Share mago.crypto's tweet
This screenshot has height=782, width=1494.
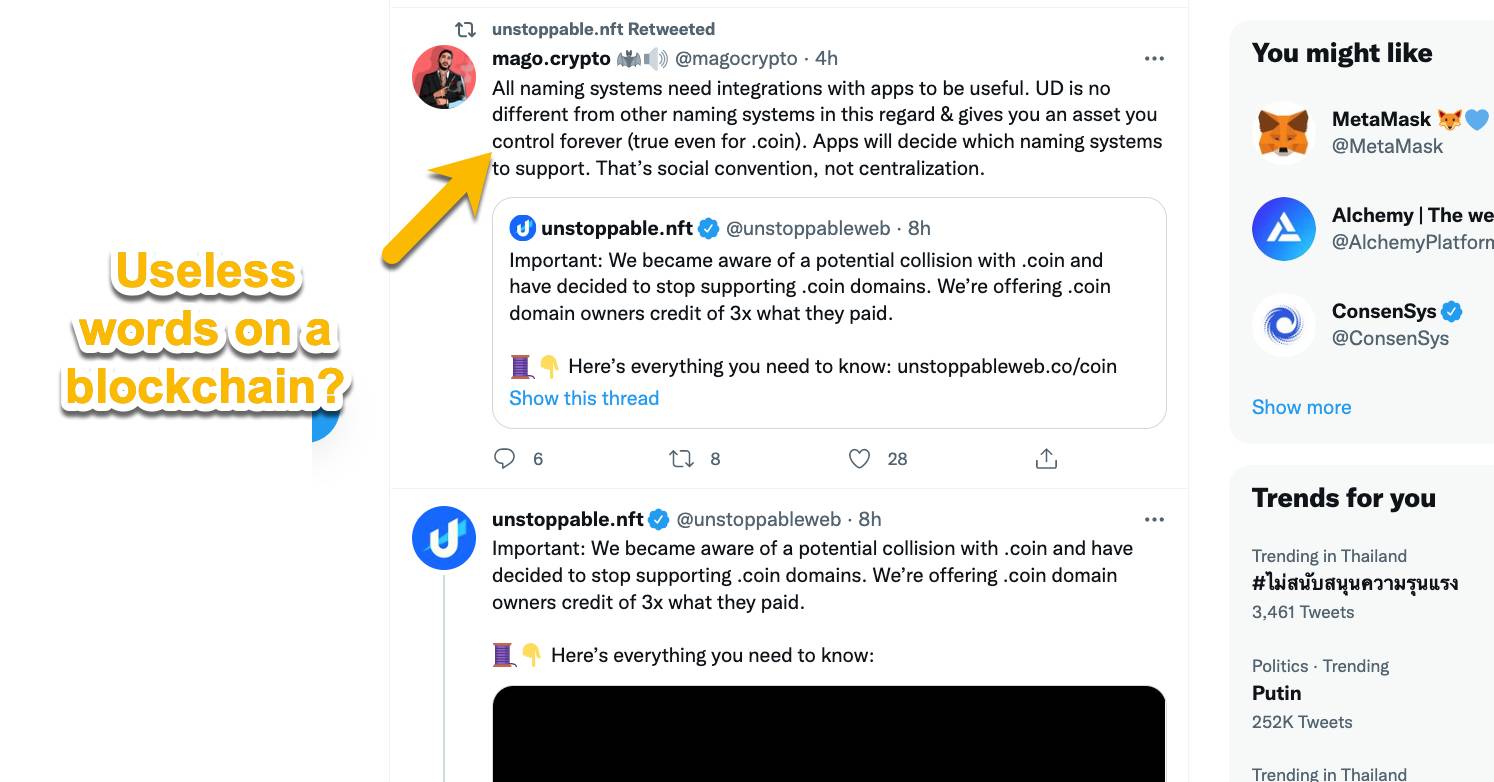tap(1046, 459)
